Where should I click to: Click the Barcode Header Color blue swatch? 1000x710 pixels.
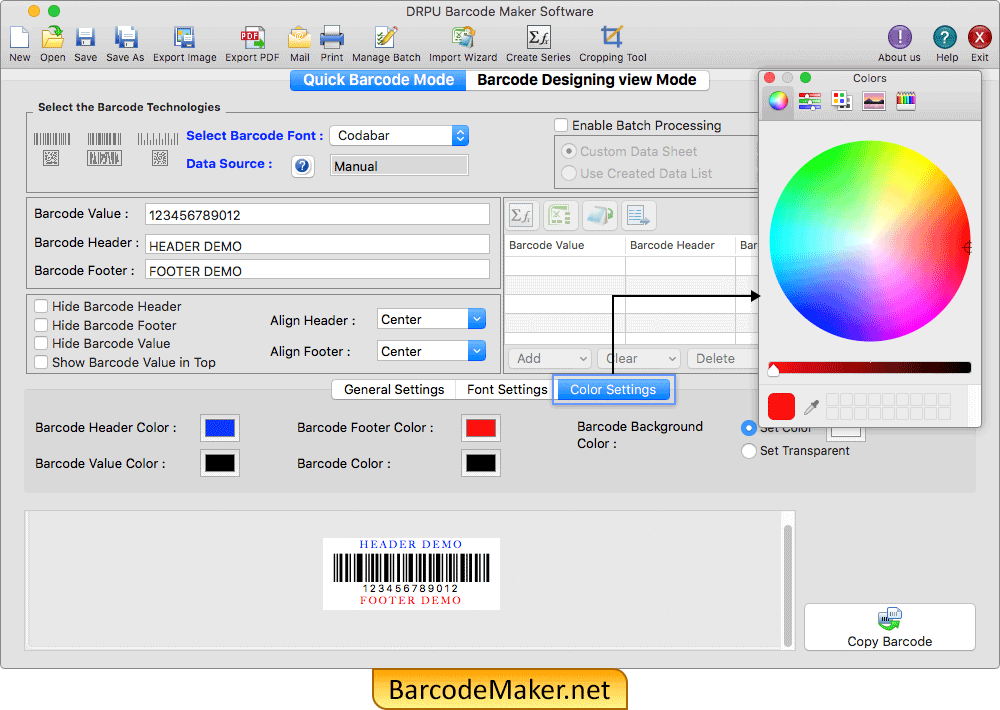(220, 427)
